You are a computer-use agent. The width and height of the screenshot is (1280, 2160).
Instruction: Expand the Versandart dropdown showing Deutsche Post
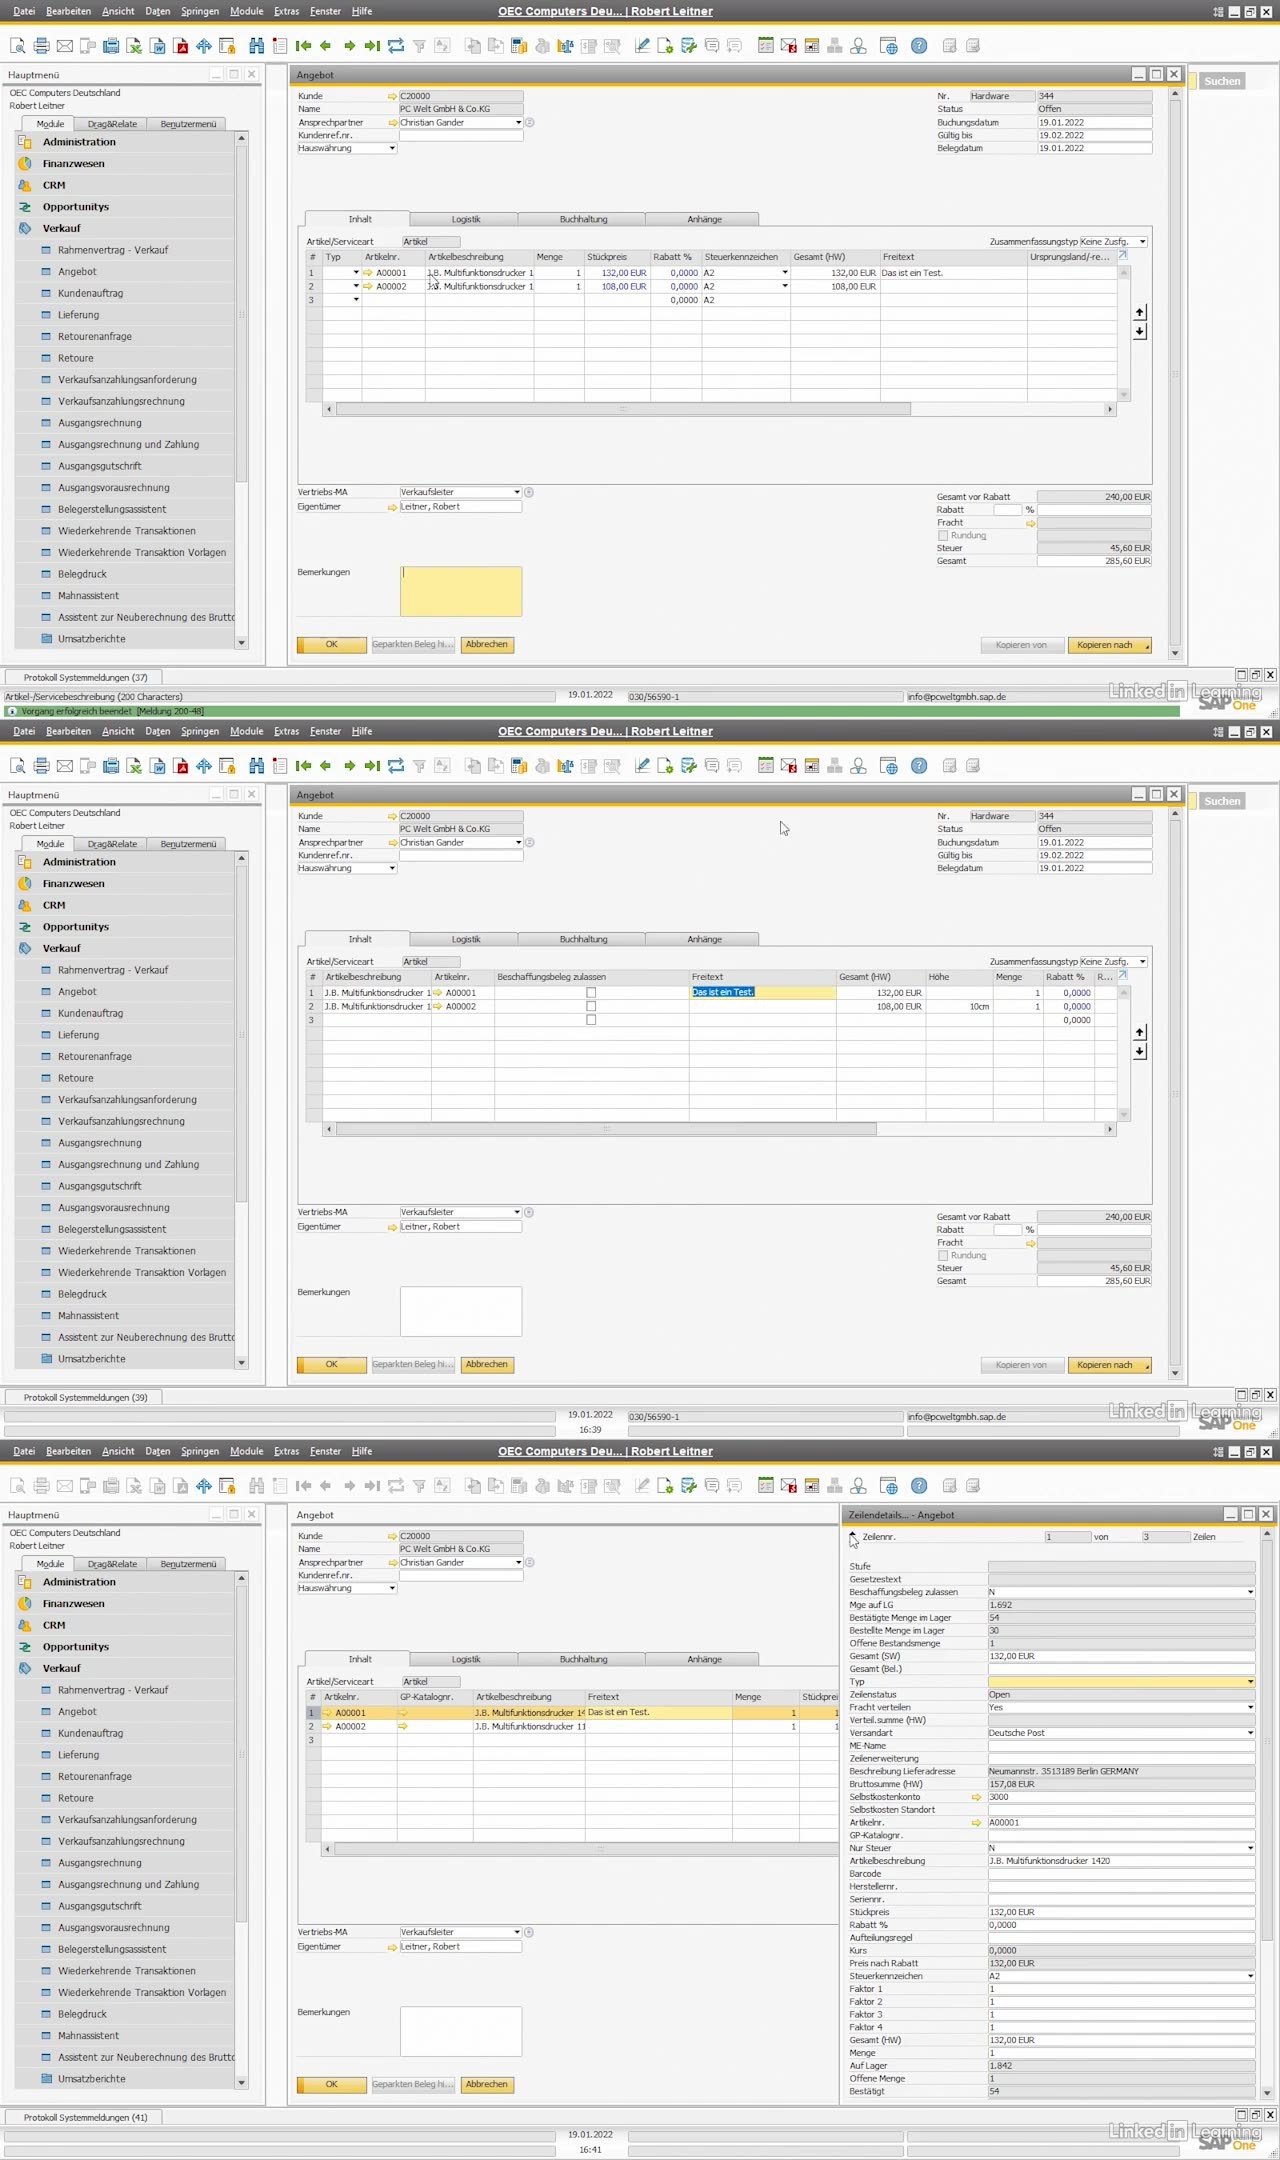point(1250,1733)
